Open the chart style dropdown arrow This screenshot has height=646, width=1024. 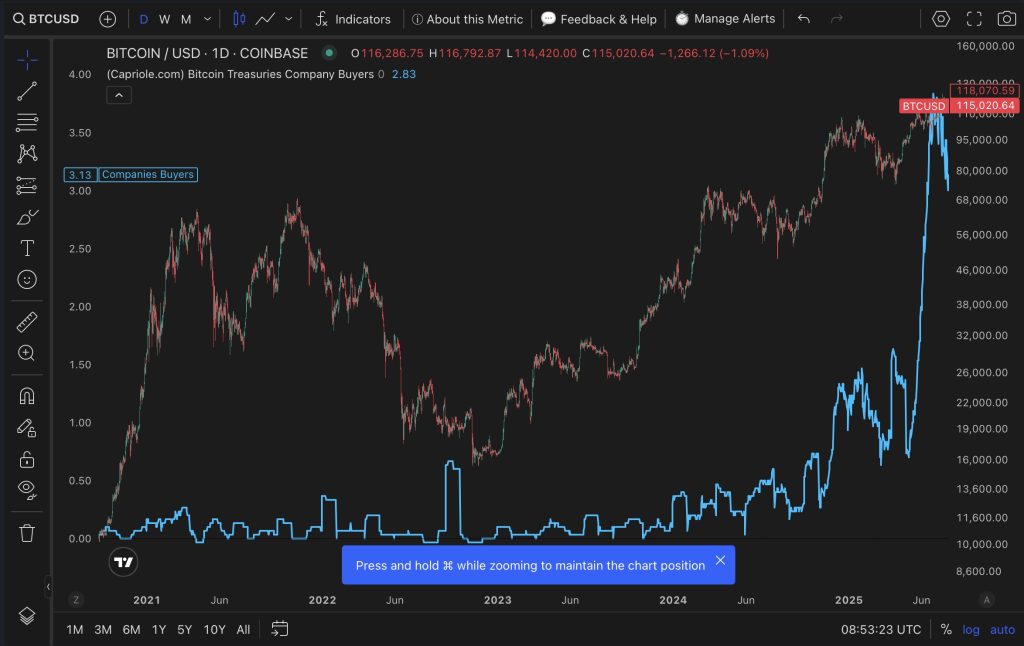(289, 19)
